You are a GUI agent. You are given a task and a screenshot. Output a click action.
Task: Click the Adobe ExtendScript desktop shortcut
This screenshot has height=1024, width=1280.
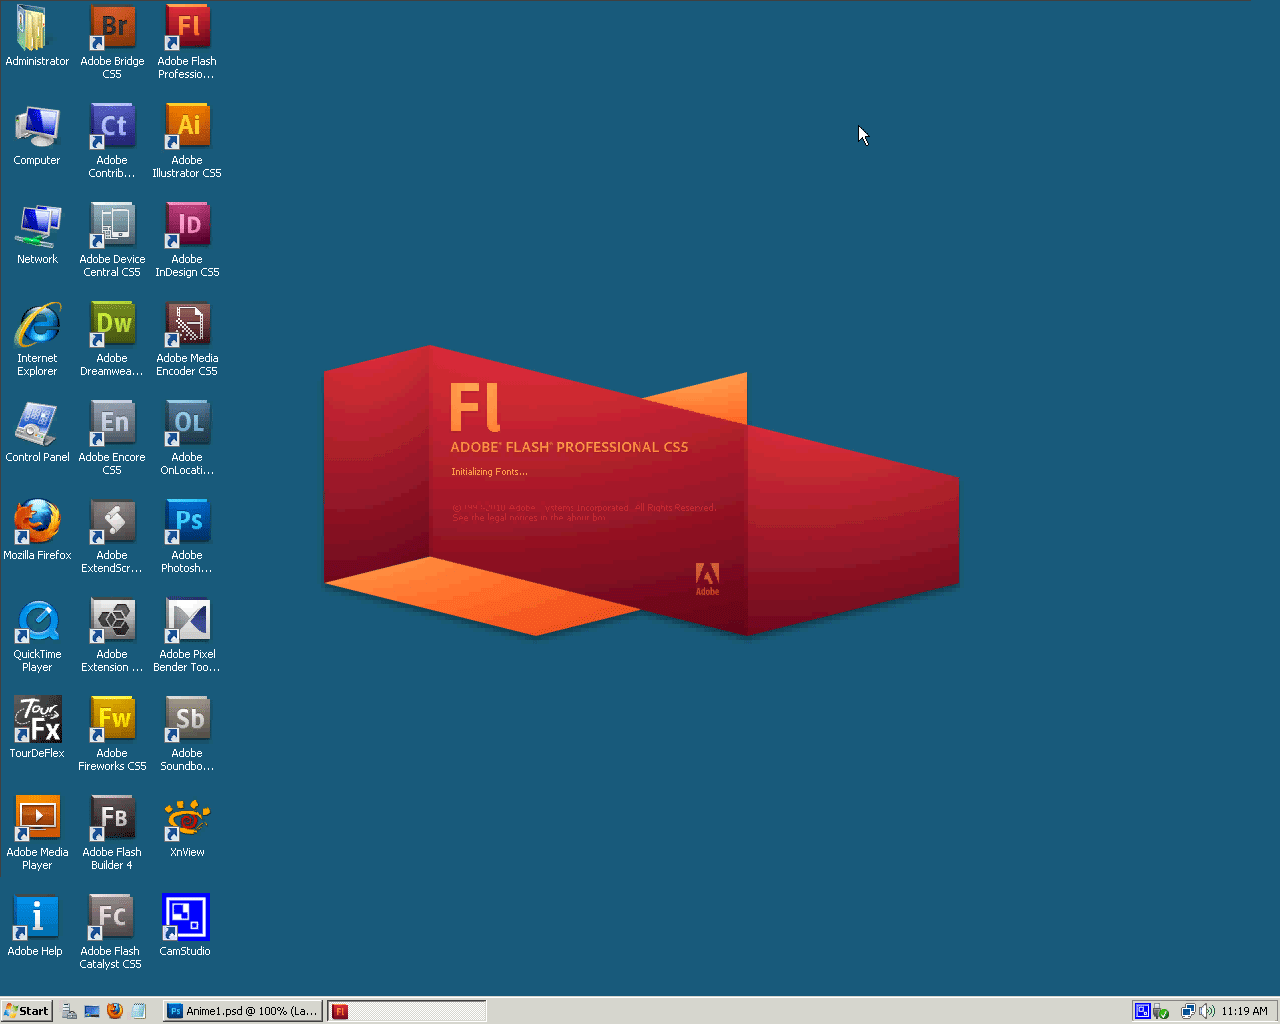[x=112, y=537]
